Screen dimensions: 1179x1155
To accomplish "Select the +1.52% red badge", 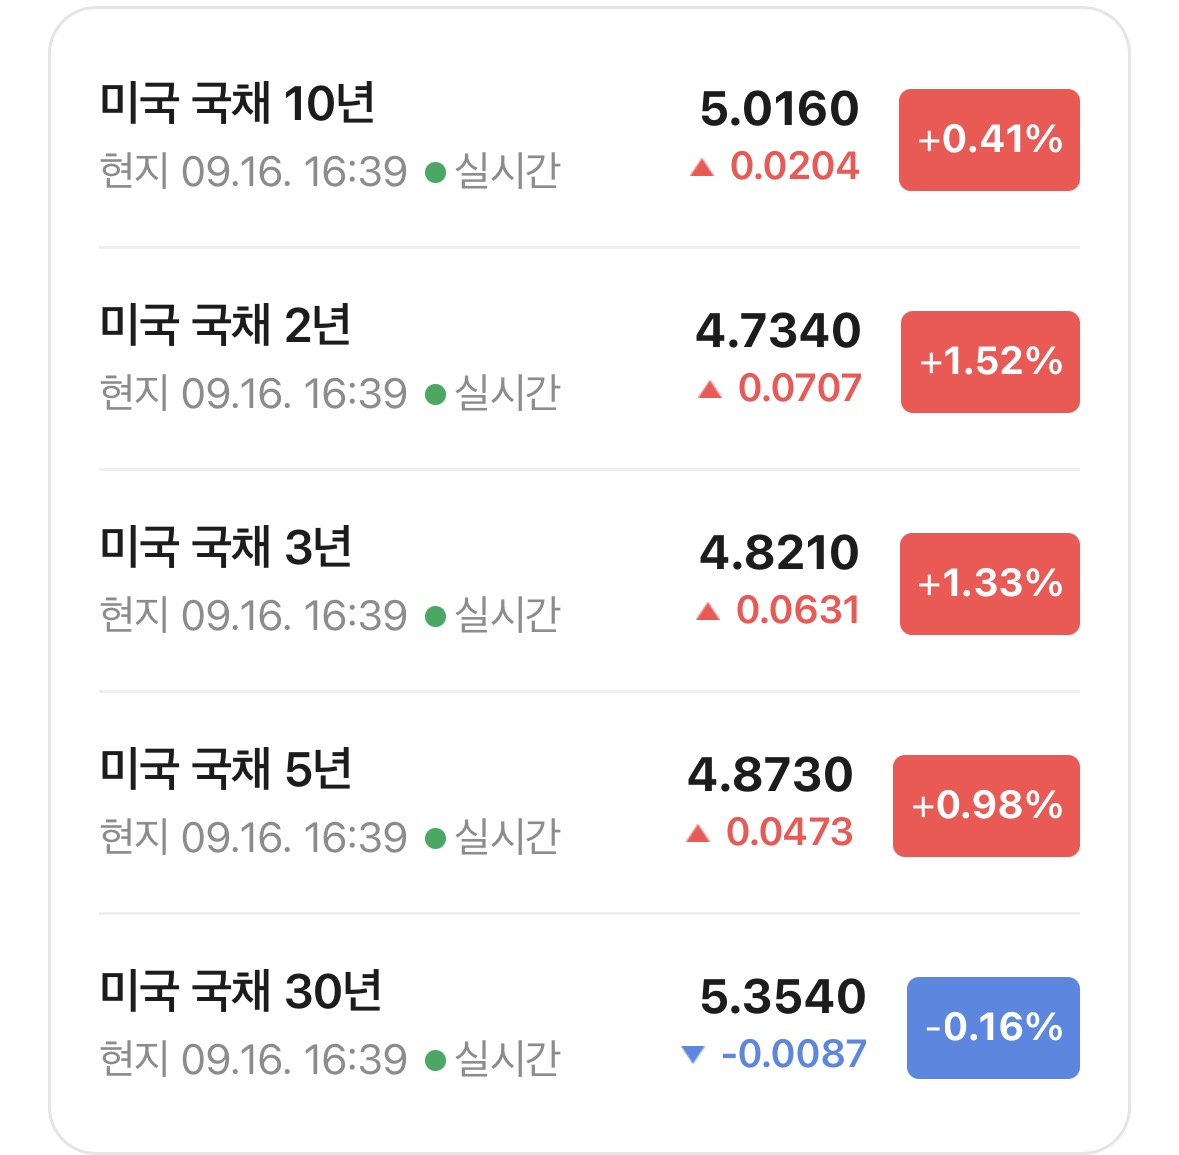I will pos(990,362).
